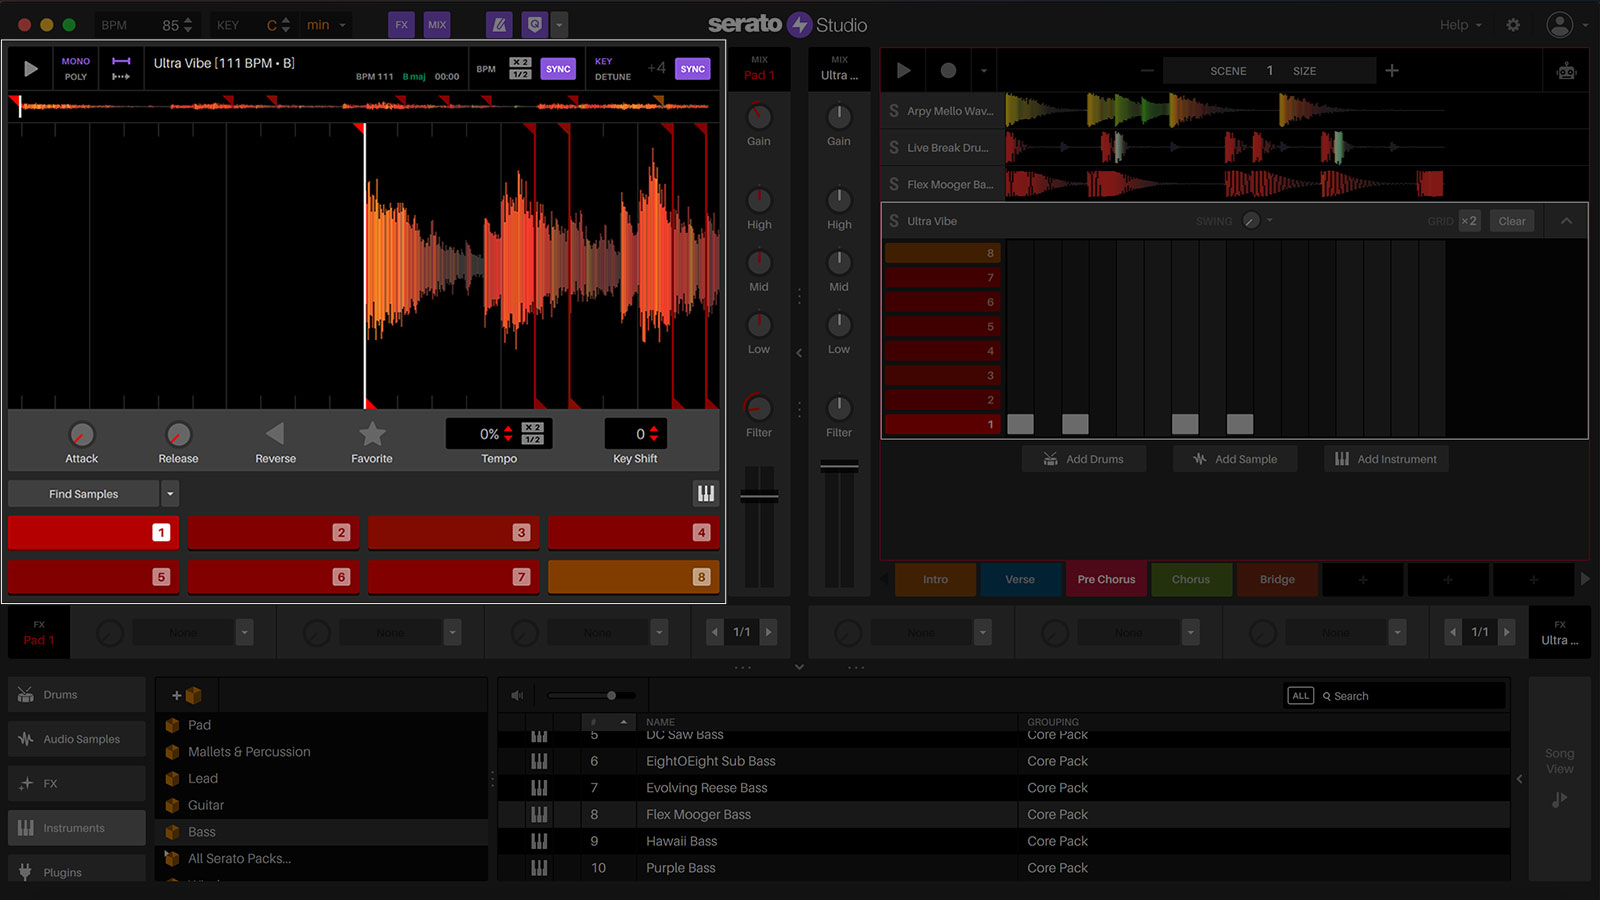Trigger orange sample pad 8
This screenshot has height=900, width=1600.
click(633, 577)
